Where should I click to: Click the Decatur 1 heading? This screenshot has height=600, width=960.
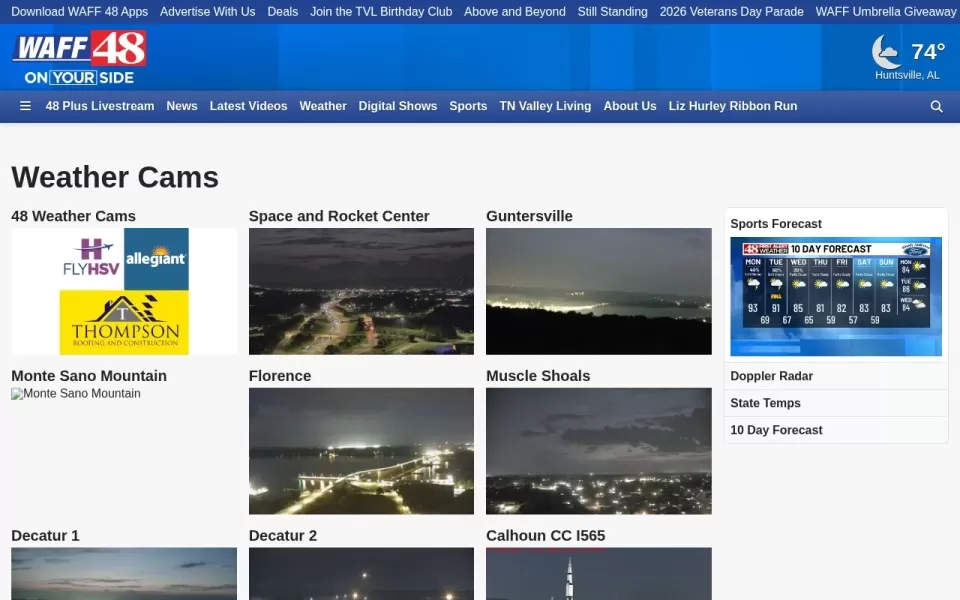[x=45, y=536]
